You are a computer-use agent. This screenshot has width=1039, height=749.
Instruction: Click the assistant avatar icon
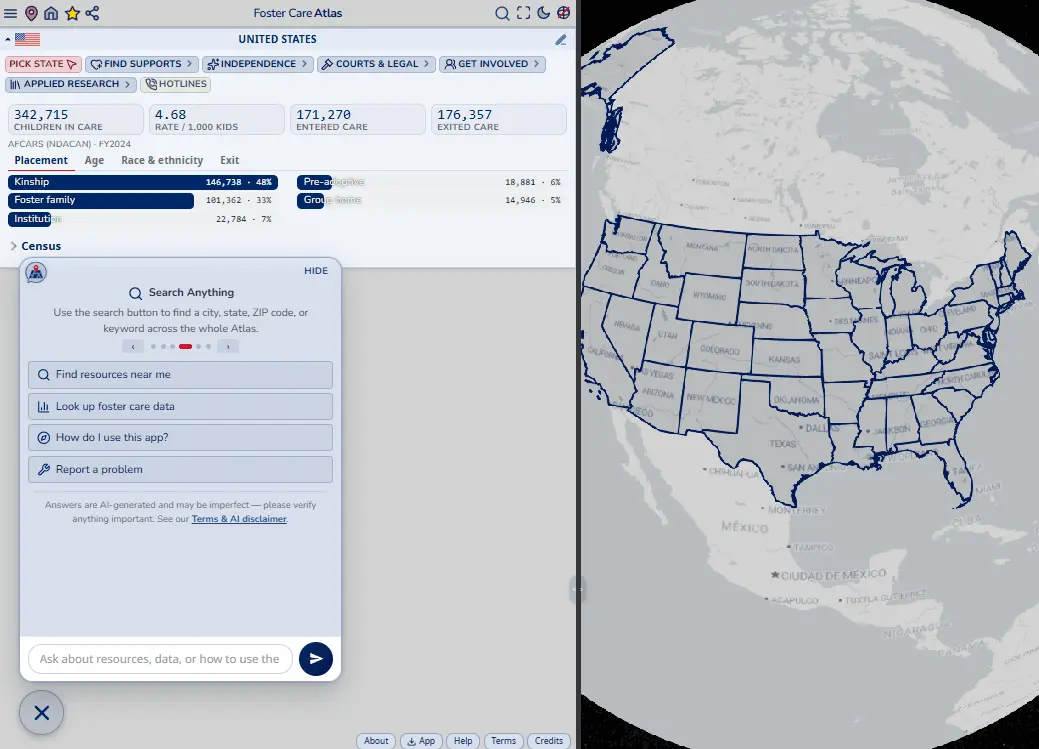[36, 272]
